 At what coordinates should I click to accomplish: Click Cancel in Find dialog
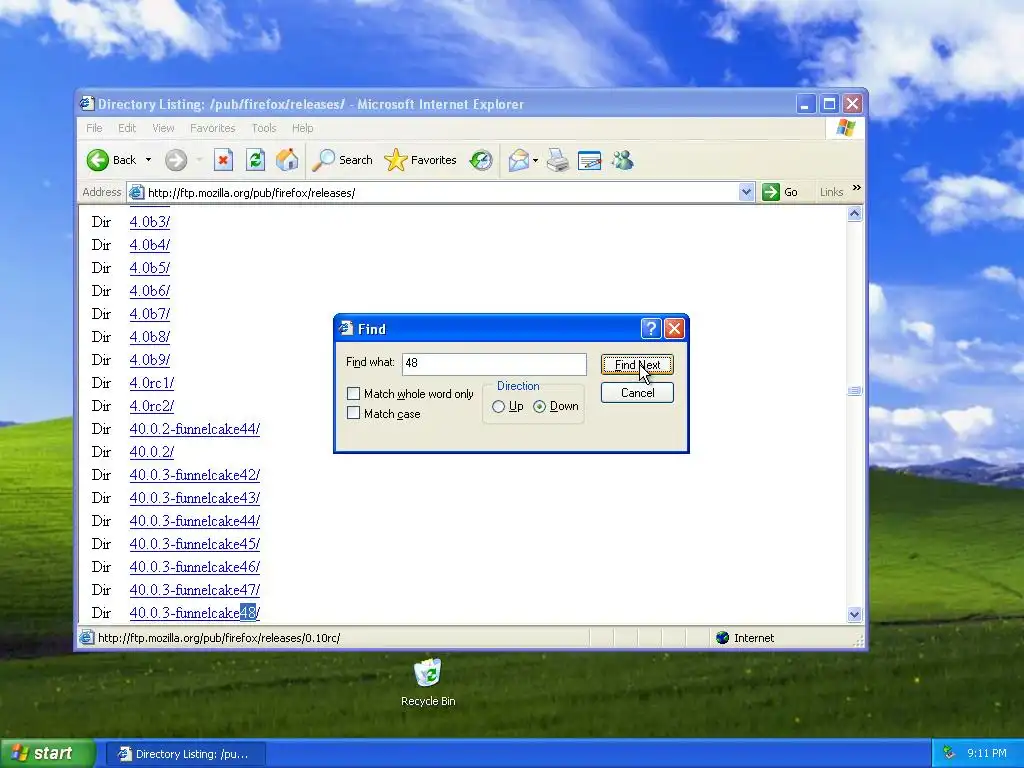[637, 392]
